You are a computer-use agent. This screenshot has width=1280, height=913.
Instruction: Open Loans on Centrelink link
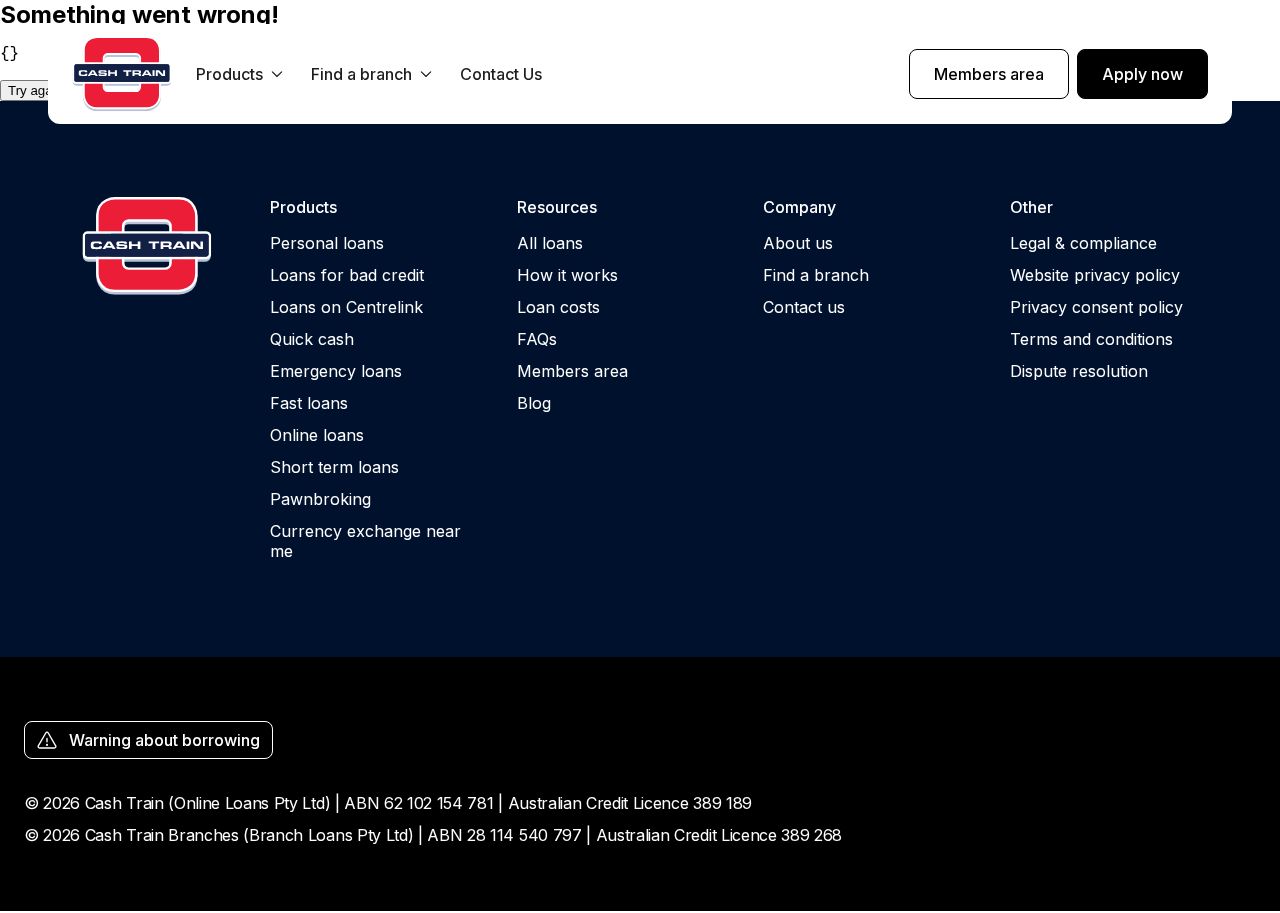(x=346, y=307)
